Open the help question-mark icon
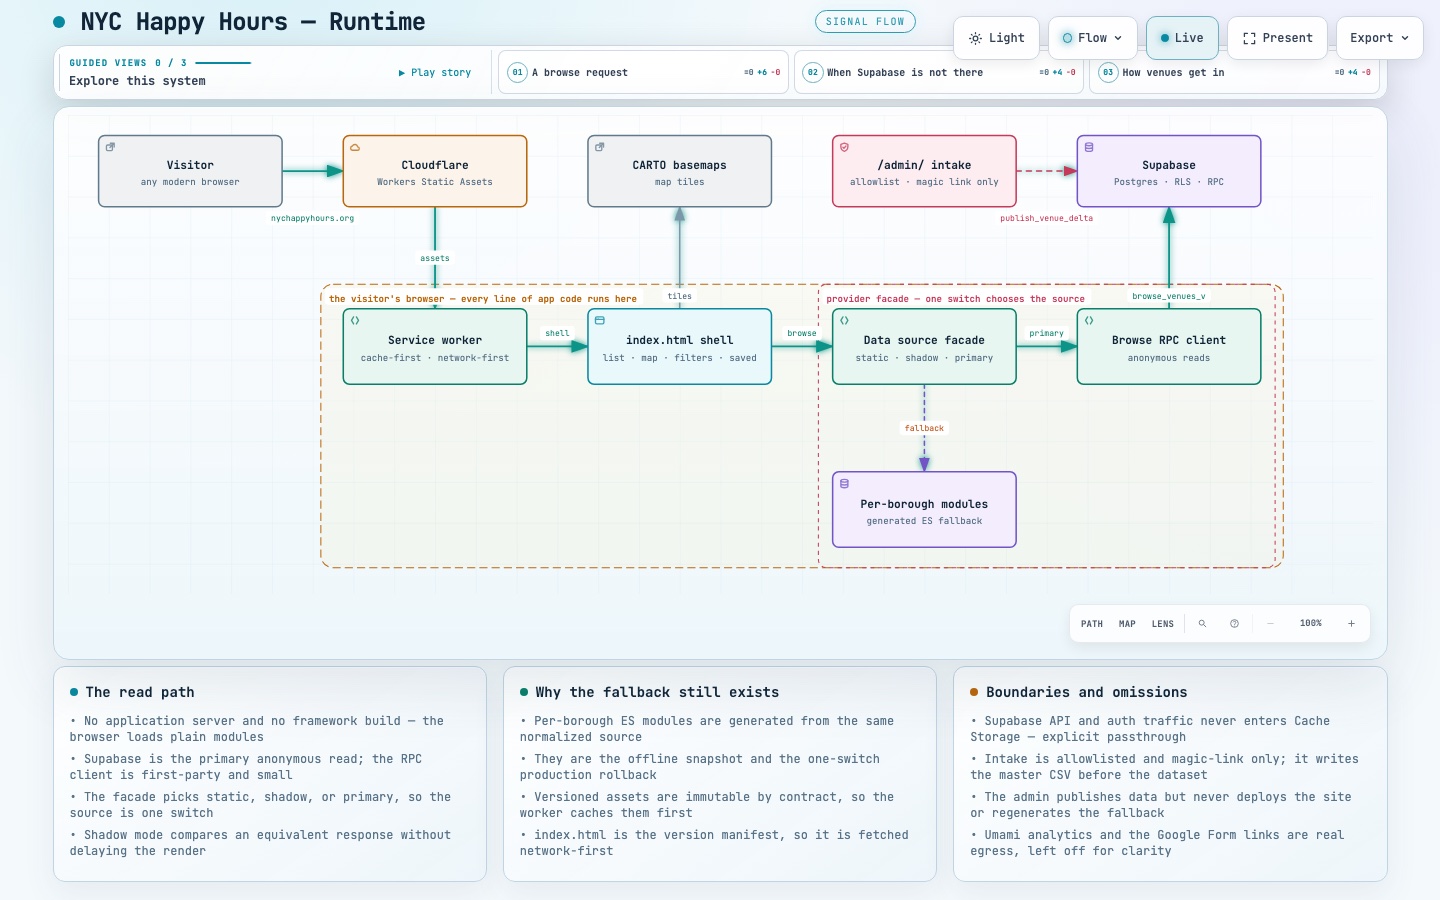The image size is (1440, 900). (x=1234, y=623)
